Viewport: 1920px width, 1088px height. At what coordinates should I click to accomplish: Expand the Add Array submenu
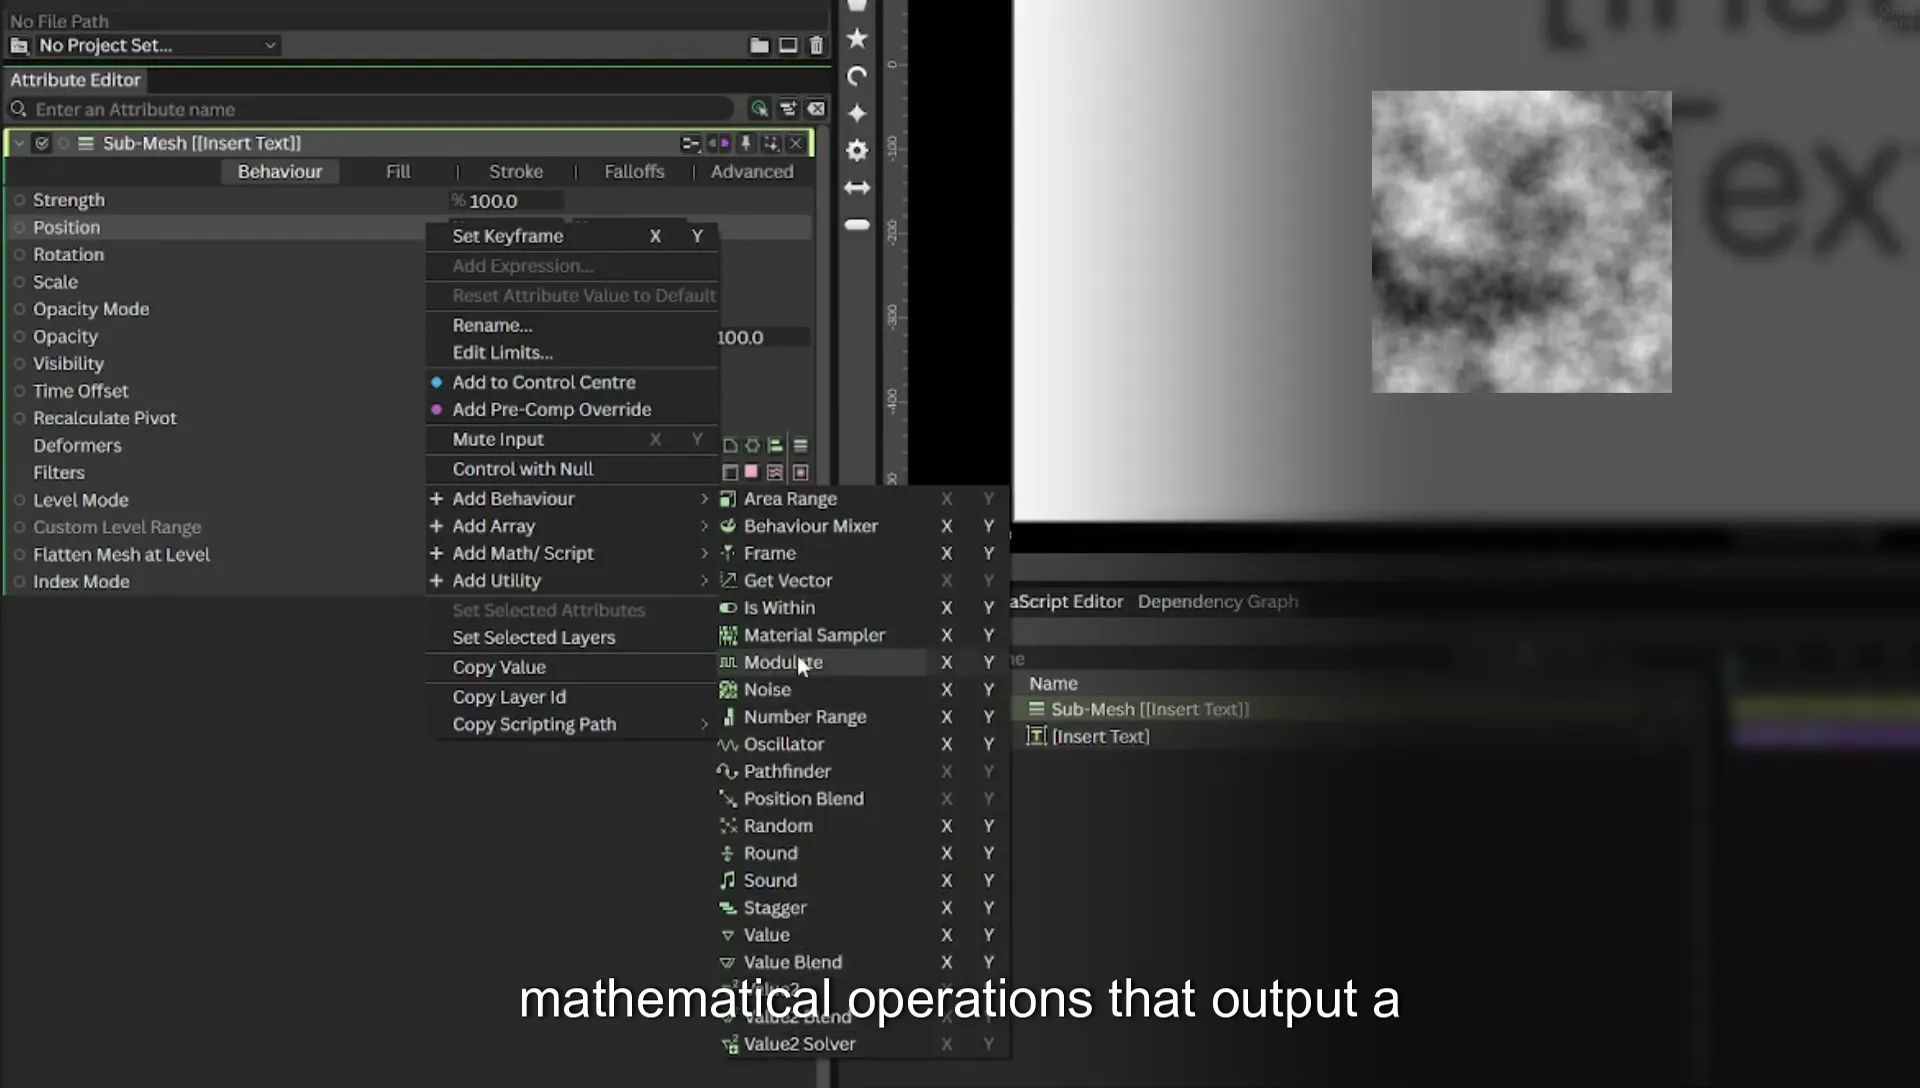572,526
